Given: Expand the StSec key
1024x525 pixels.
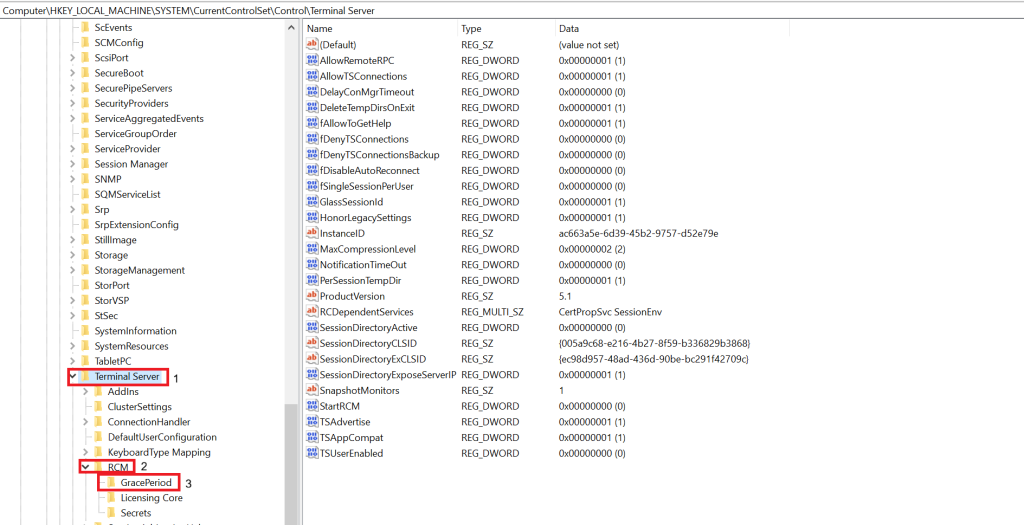Looking at the screenshot, I should click(x=72, y=316).
